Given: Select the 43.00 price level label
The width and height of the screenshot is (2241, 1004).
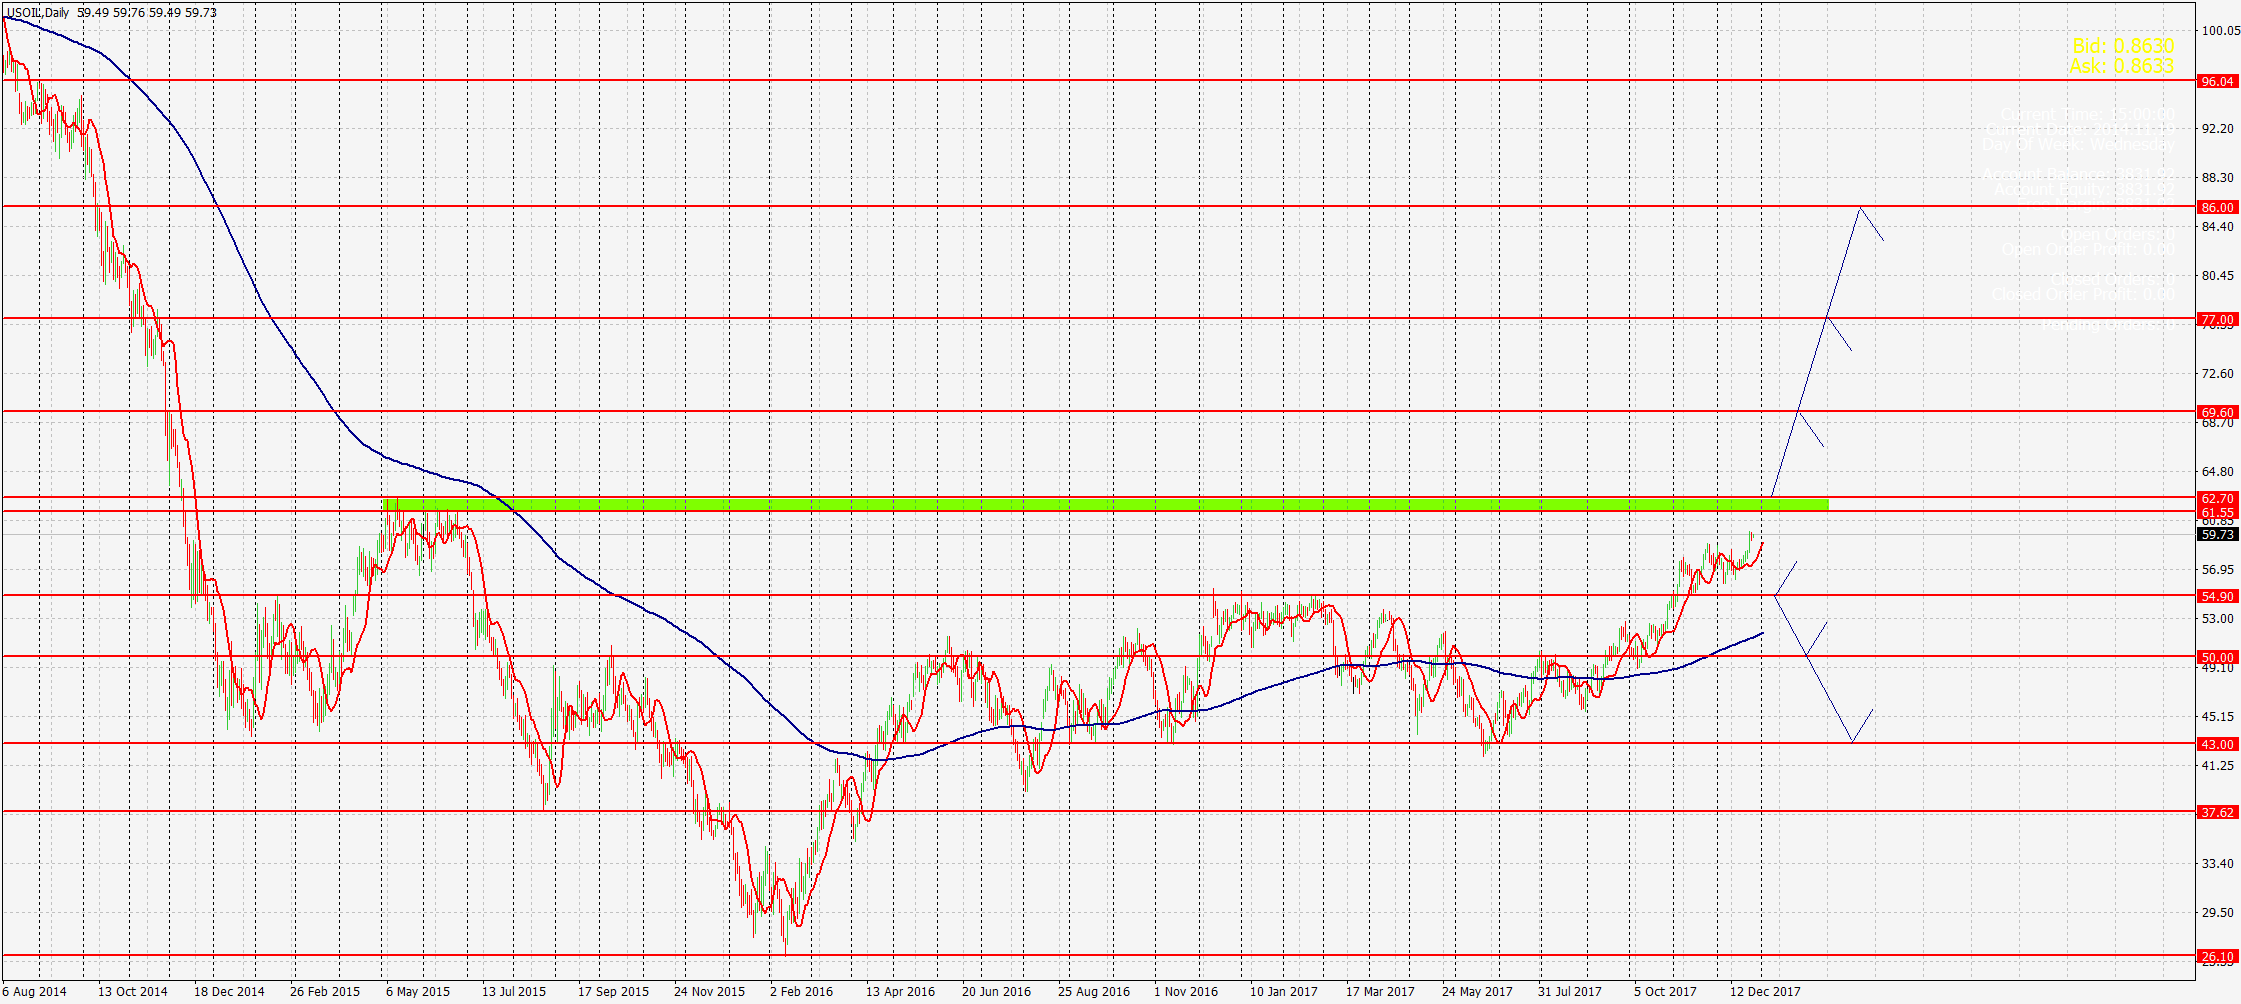Looking at the screenshot, I should click(x=2216, y=744).
